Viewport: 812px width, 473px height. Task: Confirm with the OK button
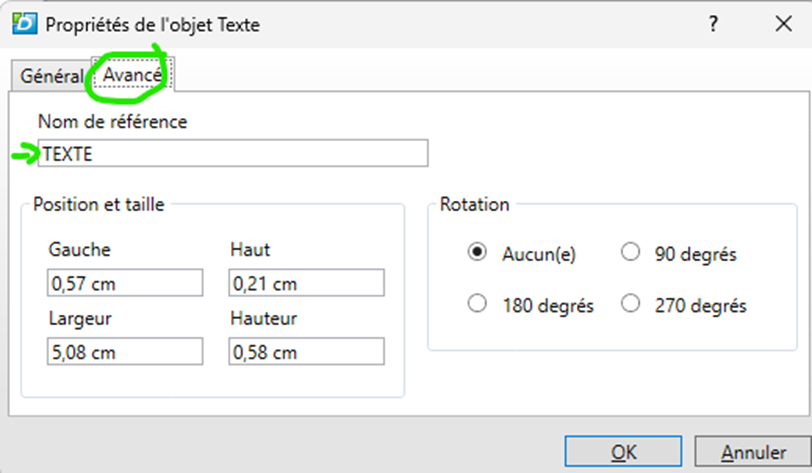624,453
